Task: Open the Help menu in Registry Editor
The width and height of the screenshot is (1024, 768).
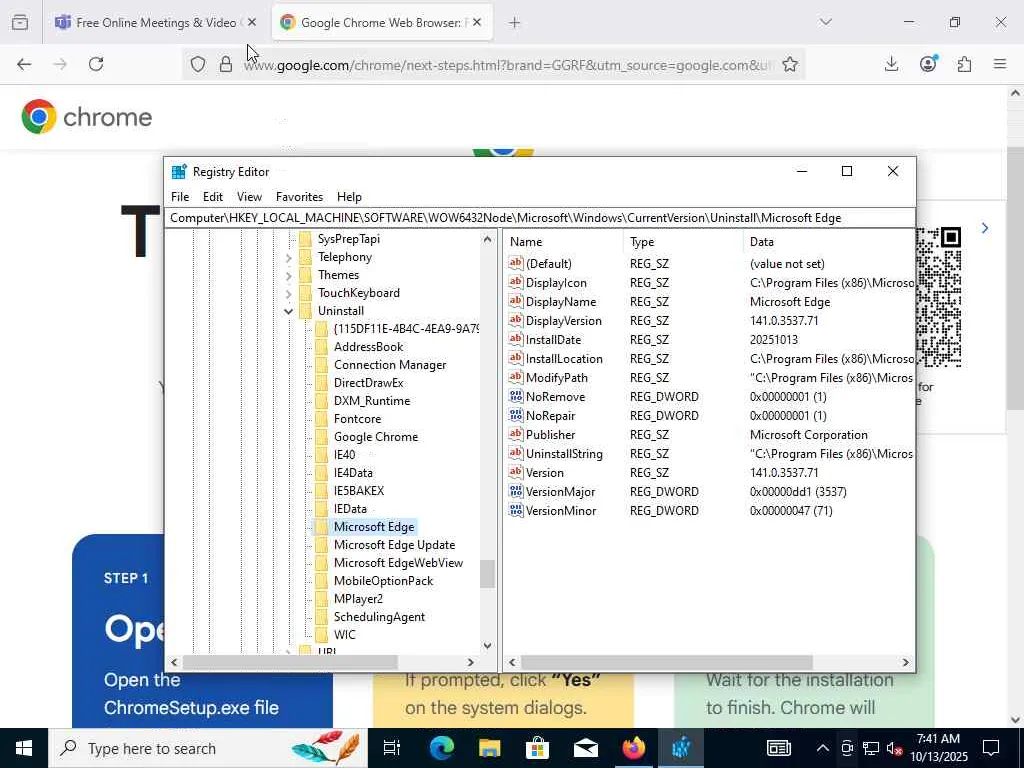Action: [x=349, y=197]
